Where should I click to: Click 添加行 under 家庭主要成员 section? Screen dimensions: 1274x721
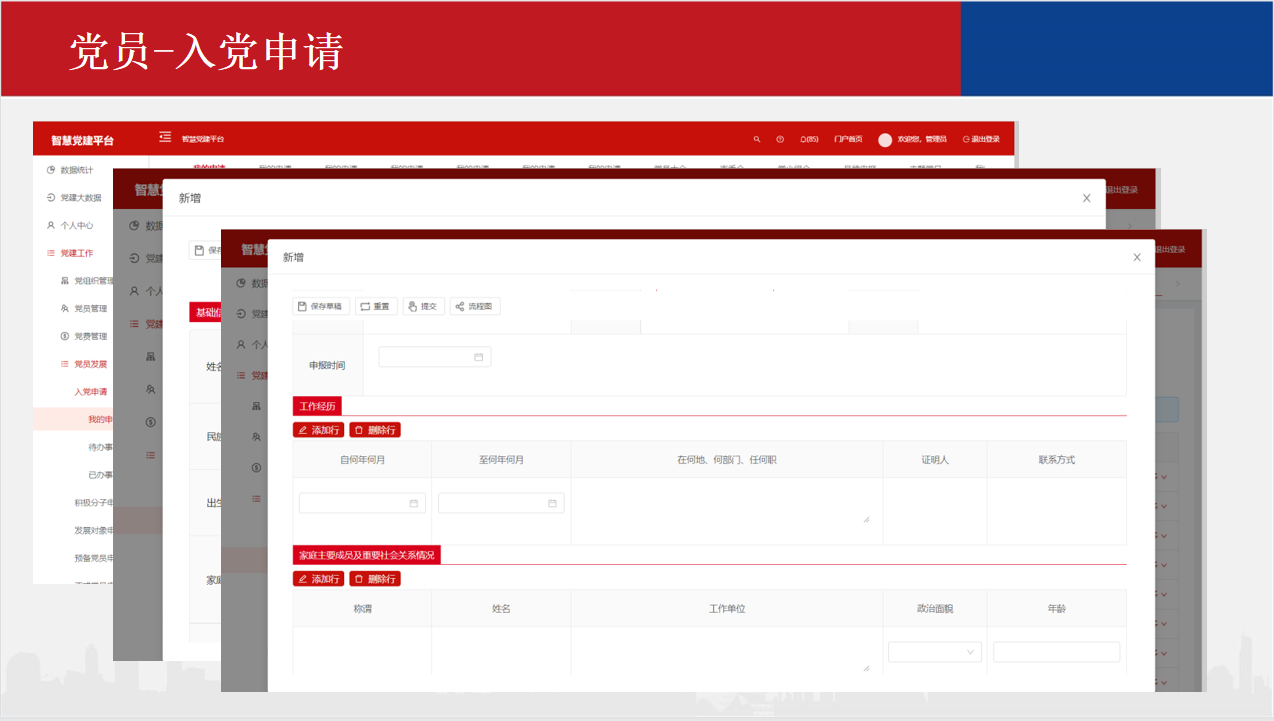click(319, 579)
